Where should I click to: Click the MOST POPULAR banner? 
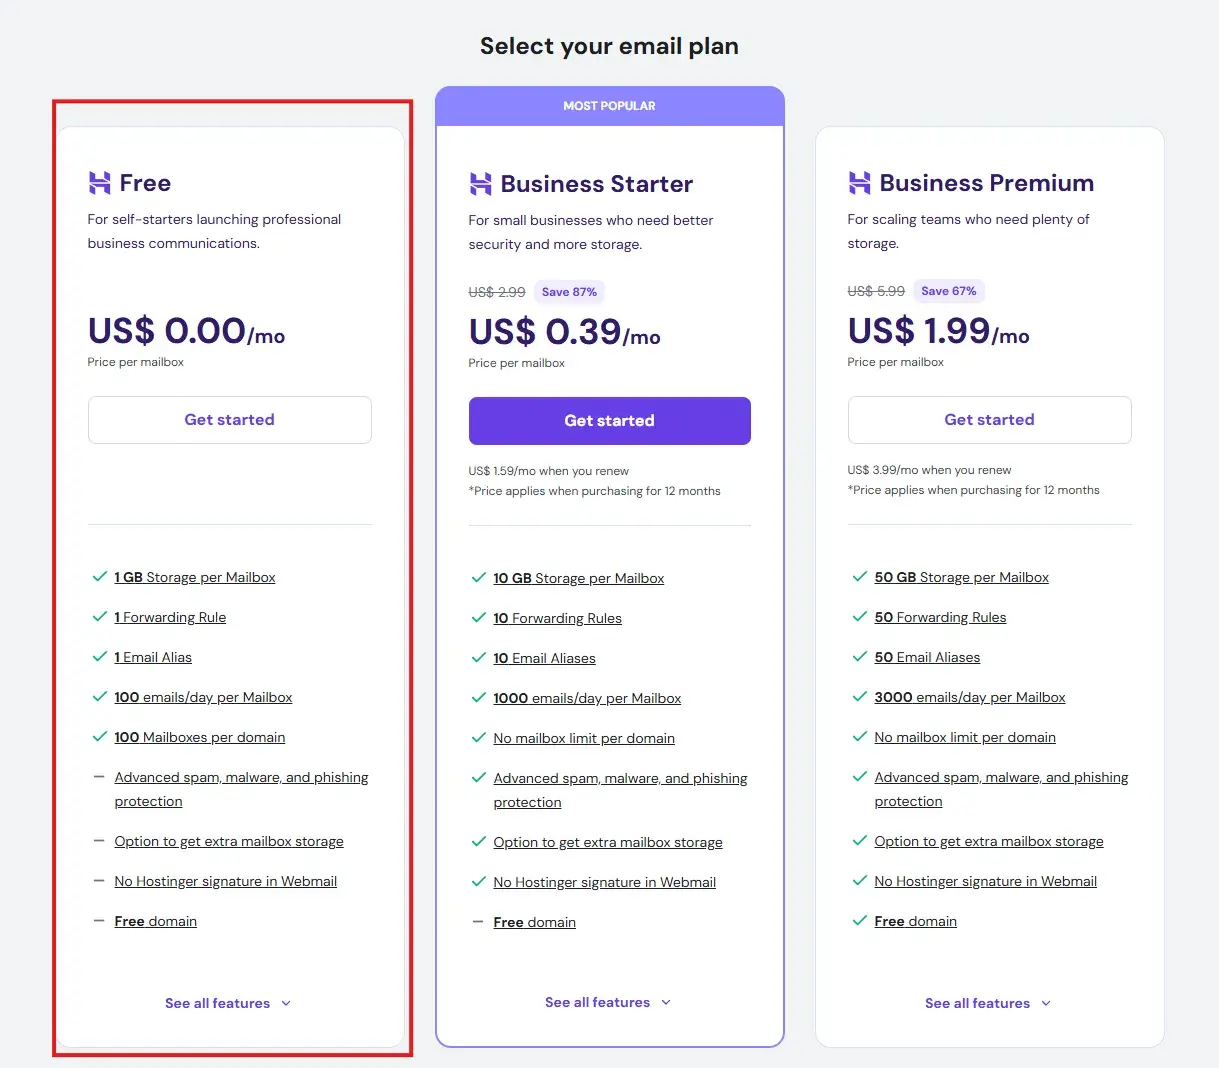[609, 106]
